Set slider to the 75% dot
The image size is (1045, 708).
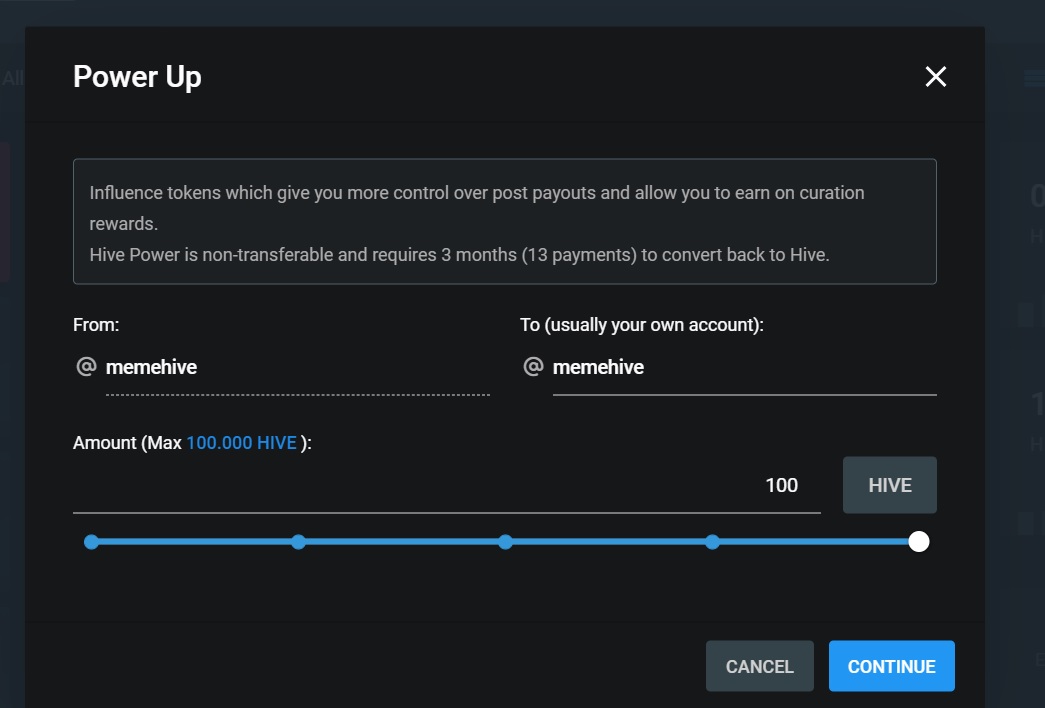click(x=712, y=542)
